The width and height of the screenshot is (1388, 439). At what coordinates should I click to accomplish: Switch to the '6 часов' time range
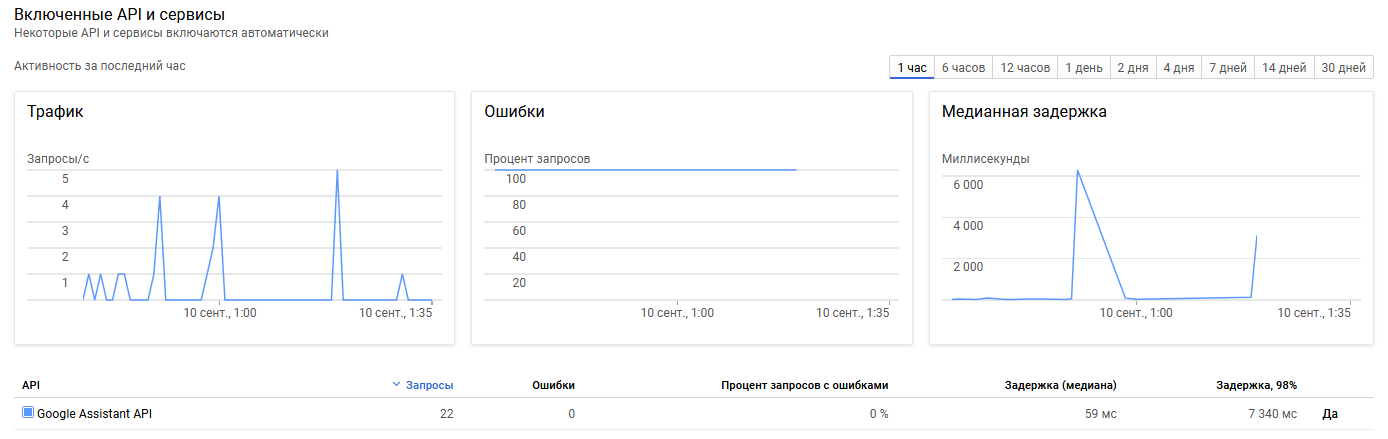(963, 68)
